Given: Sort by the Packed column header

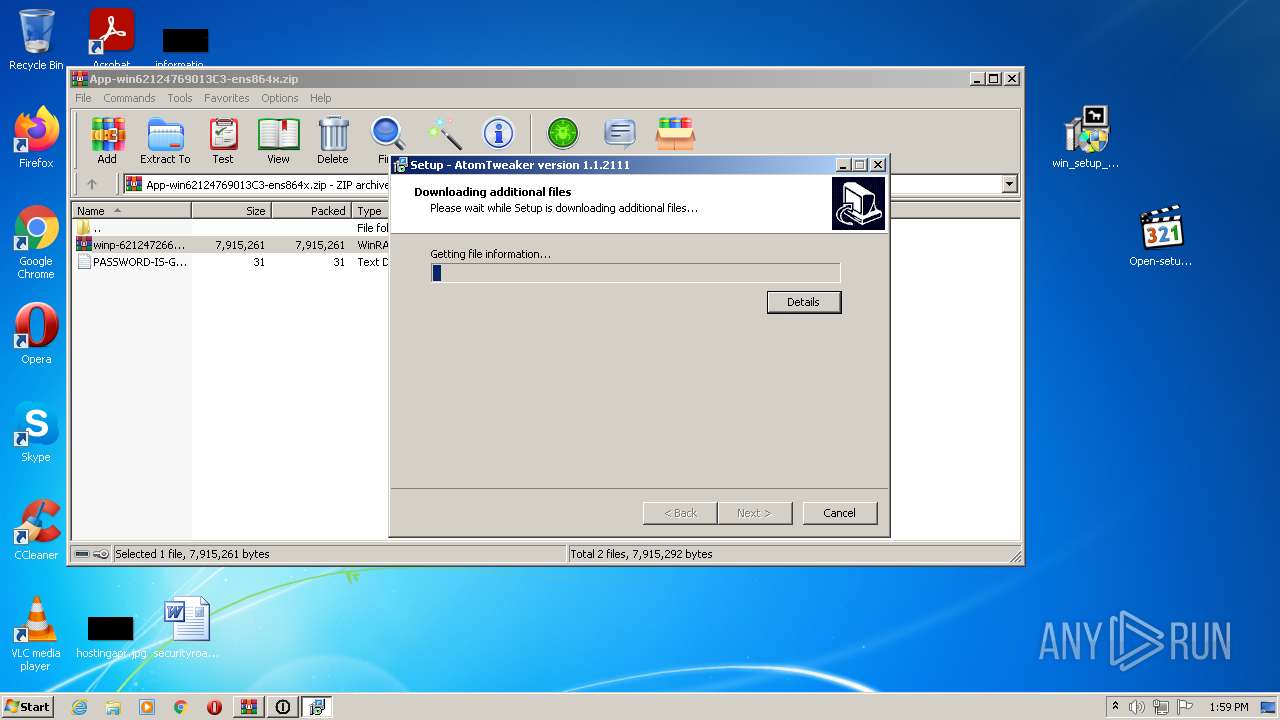Looking at the screenshot, I should pyautogui.click(x=312, y=211).
